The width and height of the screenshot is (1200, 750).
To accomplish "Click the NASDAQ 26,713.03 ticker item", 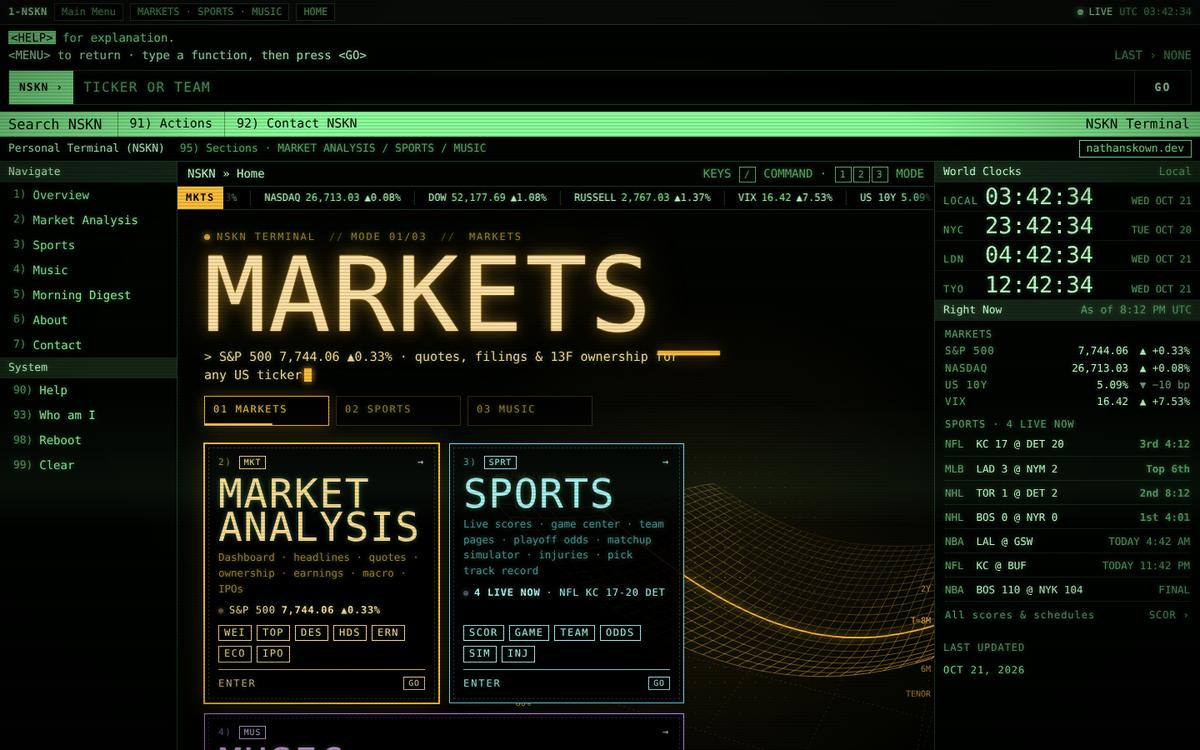I will coord(332,198).
